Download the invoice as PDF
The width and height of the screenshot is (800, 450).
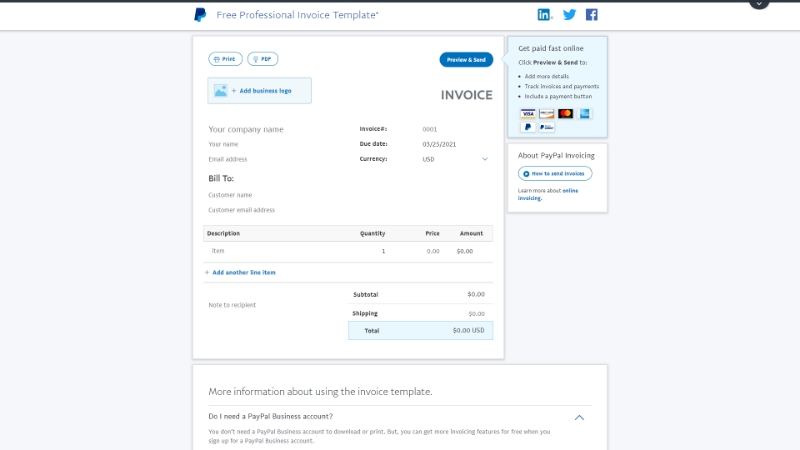pos(263,59)
